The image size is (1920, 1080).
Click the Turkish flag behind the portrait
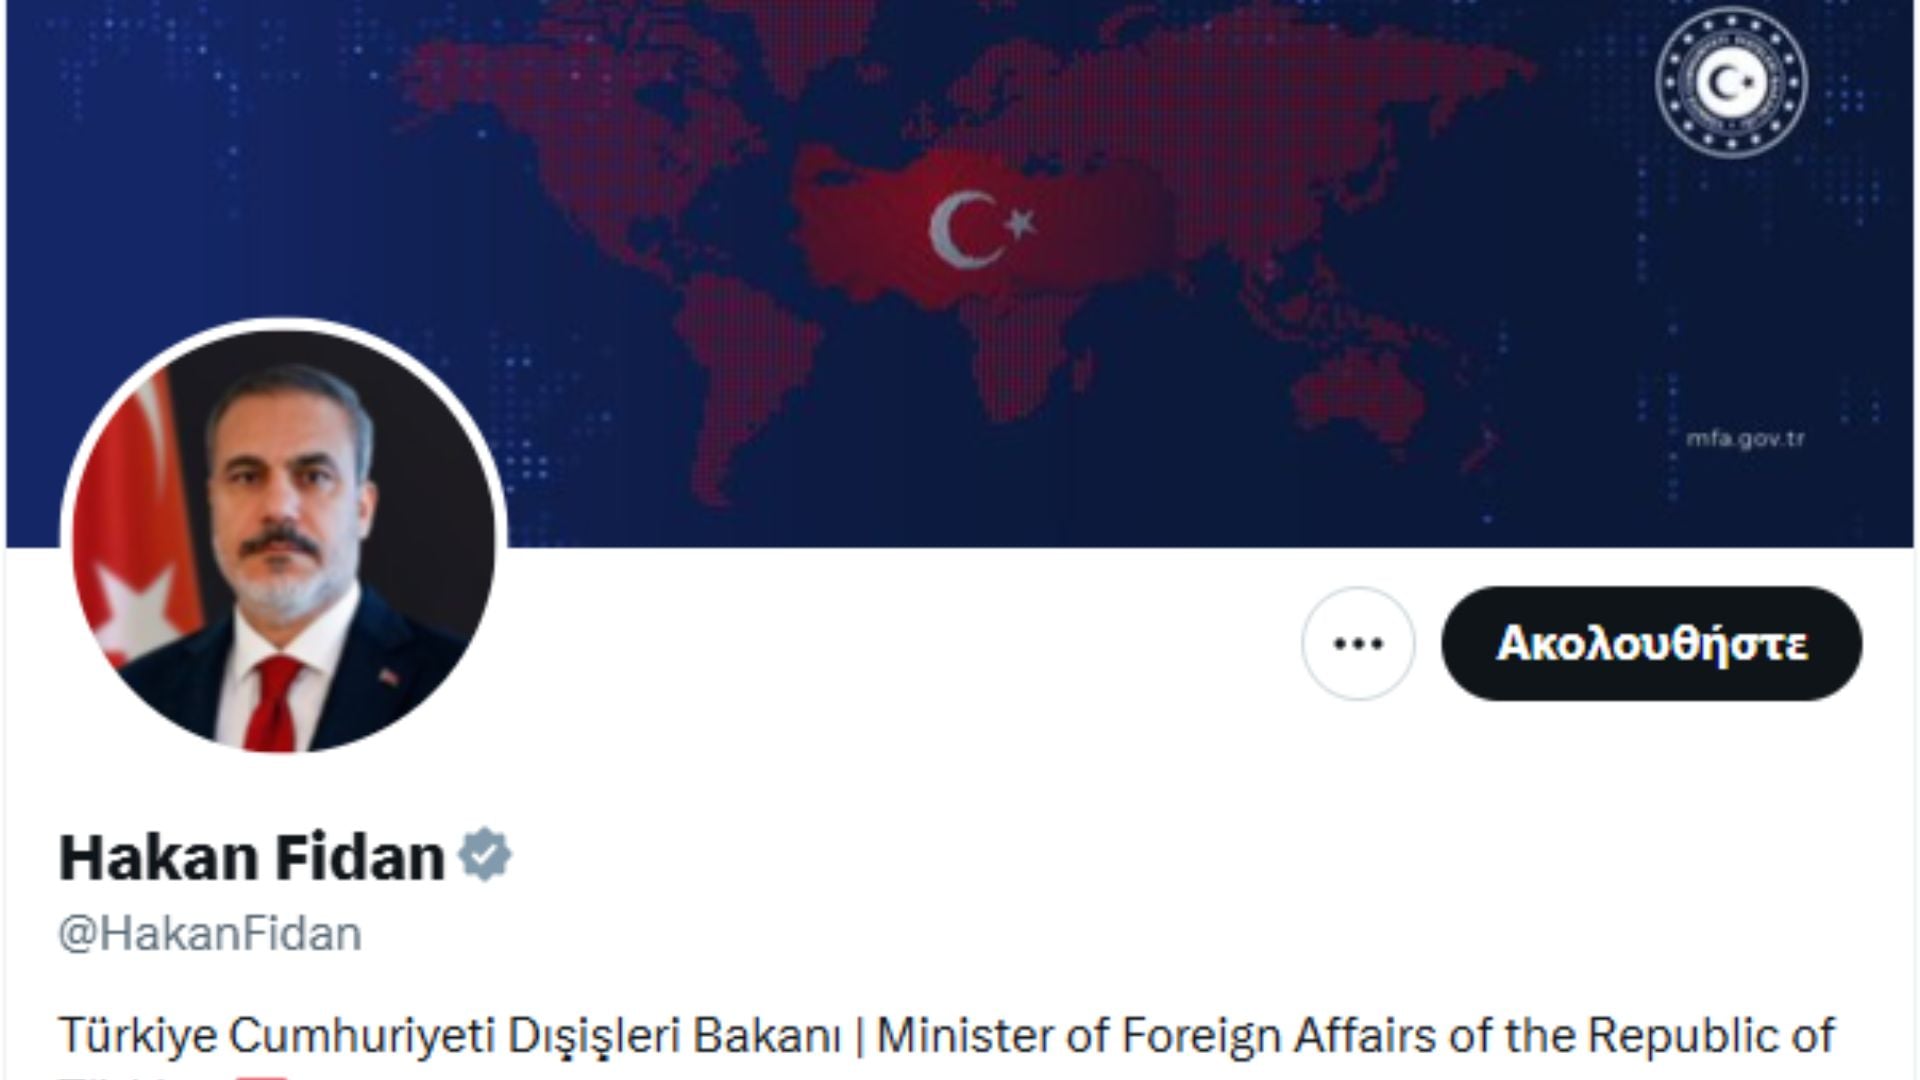tap(135, 520)
